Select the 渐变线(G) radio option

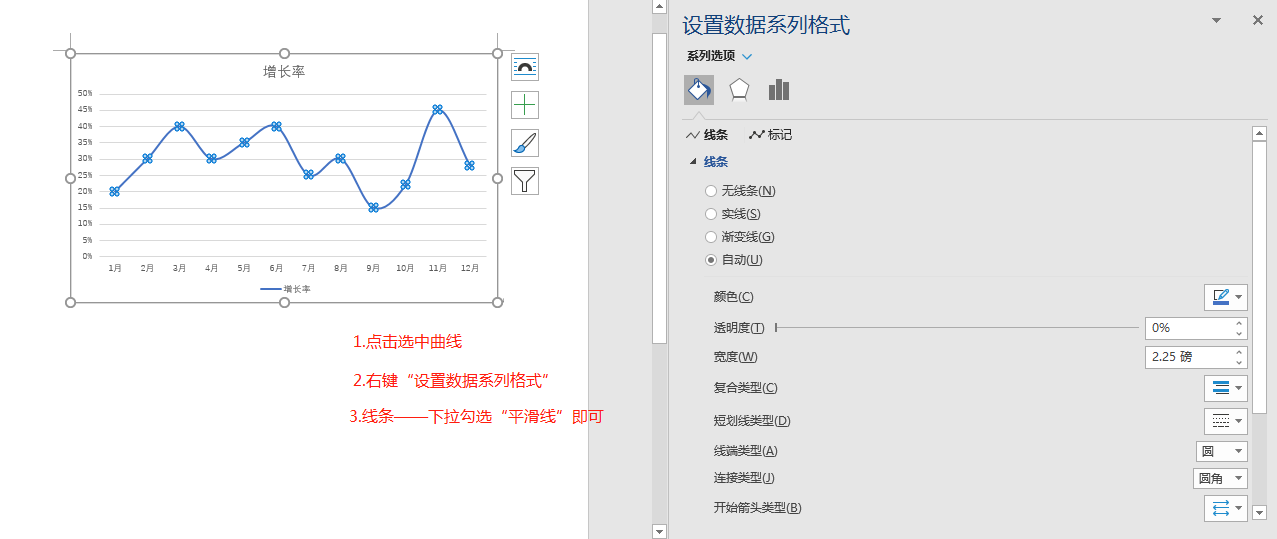(711, 237)
